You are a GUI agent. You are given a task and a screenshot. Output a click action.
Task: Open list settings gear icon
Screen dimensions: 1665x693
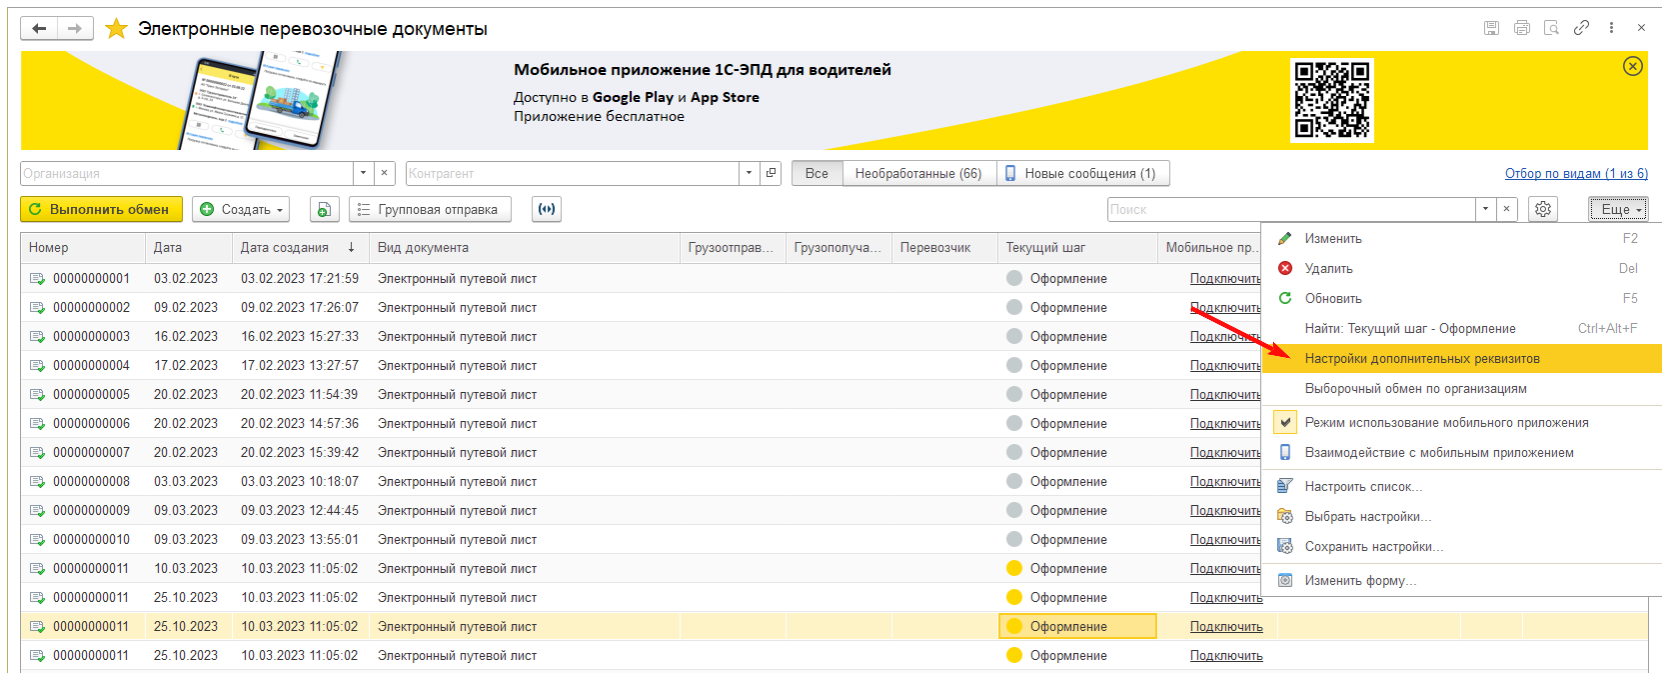pos(1543,209)
